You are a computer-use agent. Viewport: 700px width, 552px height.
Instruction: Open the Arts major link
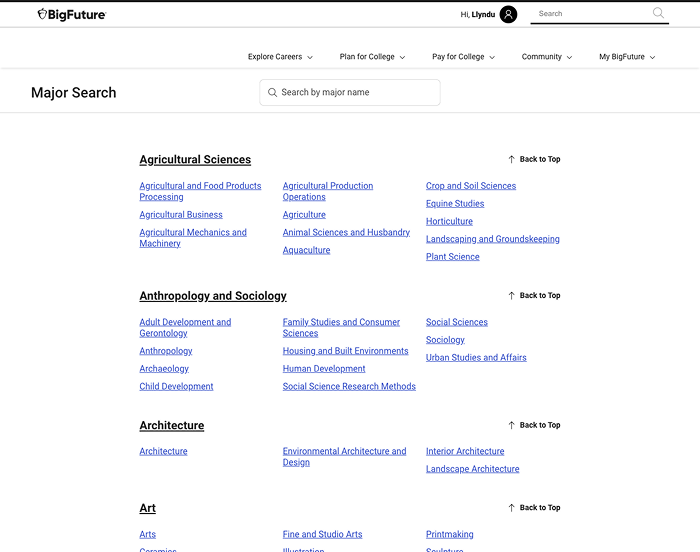[x=147, y=535]
